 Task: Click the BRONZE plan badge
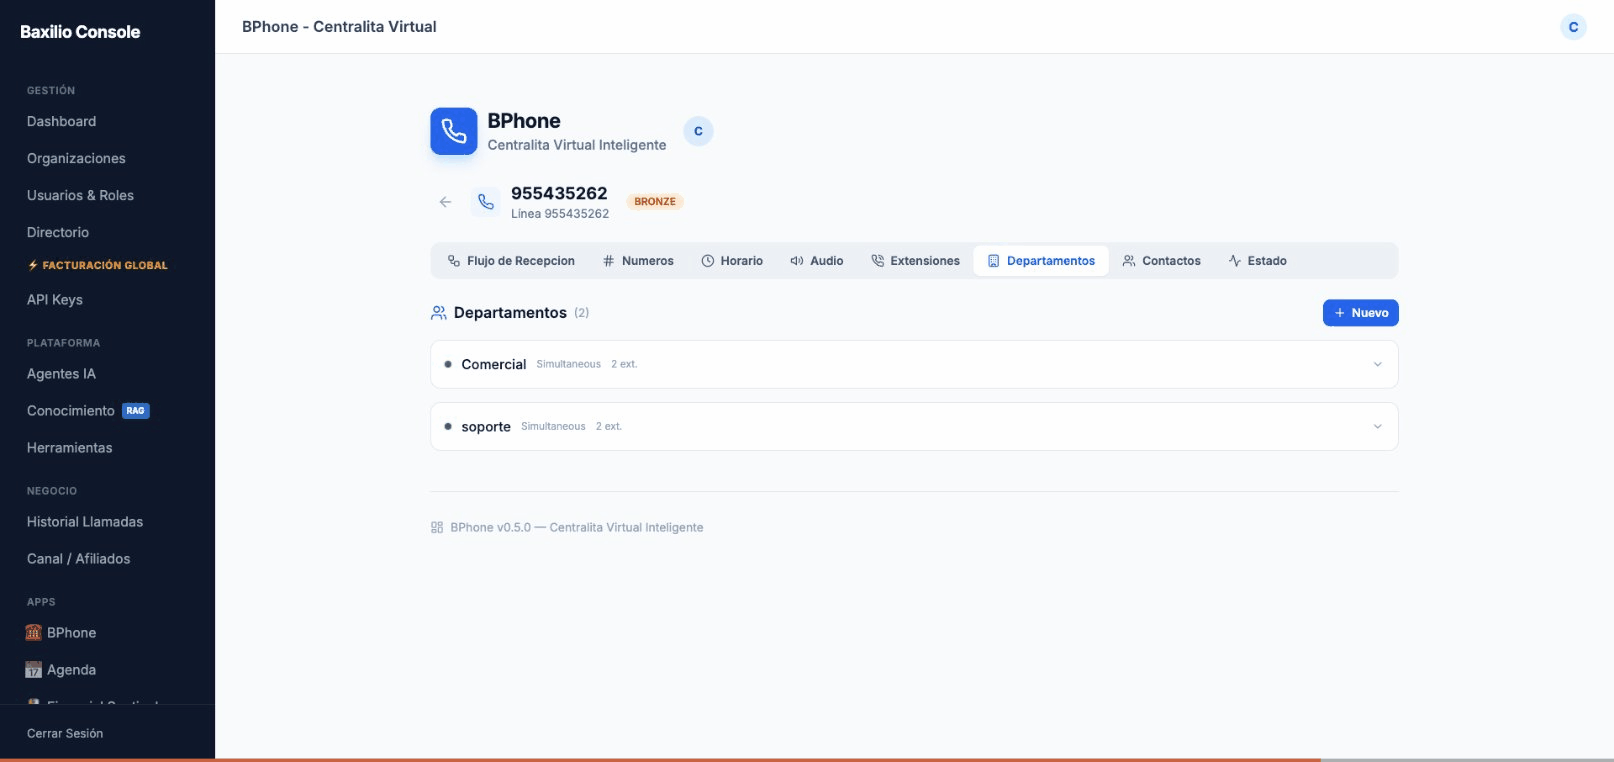click(x=655, y=202)
